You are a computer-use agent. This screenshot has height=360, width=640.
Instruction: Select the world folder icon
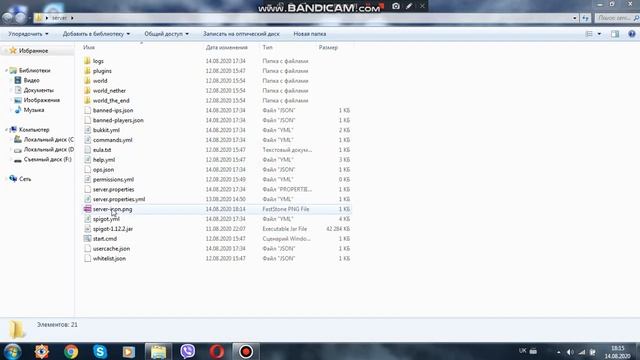[x=87, y=80]
